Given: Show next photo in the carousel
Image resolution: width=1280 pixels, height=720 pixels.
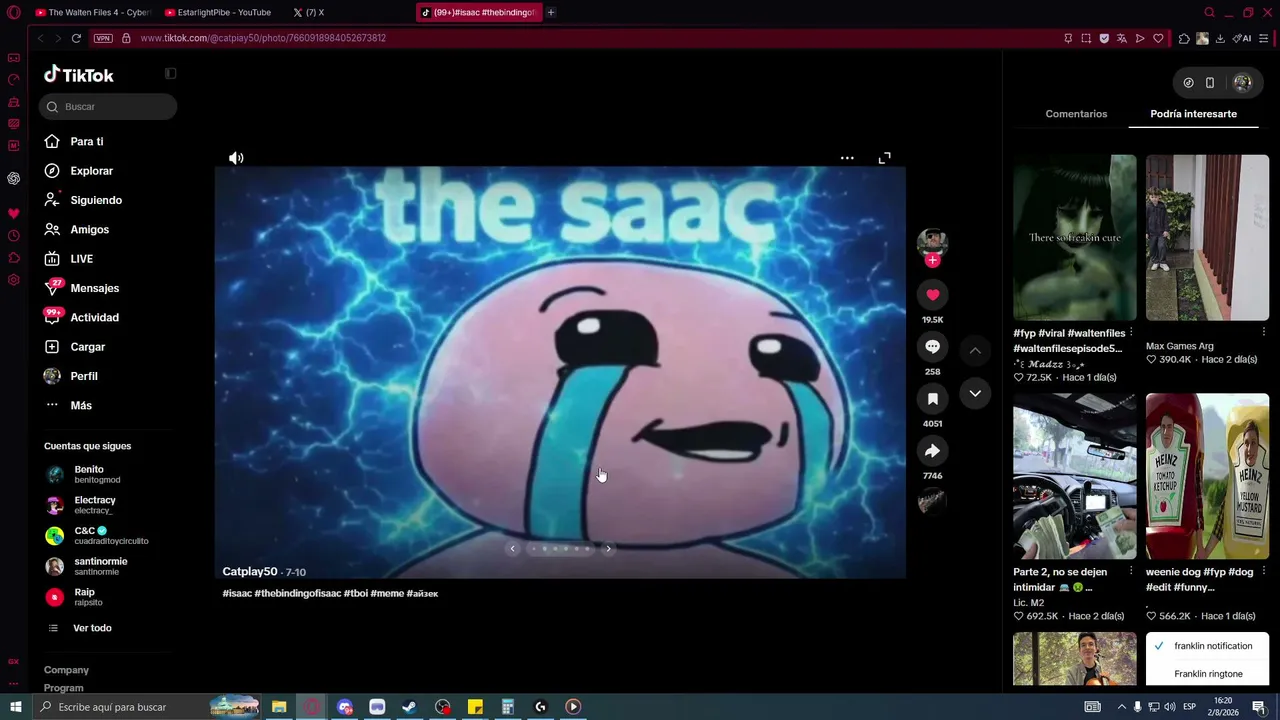Looking at the screenshot, I should click(608, 548).
